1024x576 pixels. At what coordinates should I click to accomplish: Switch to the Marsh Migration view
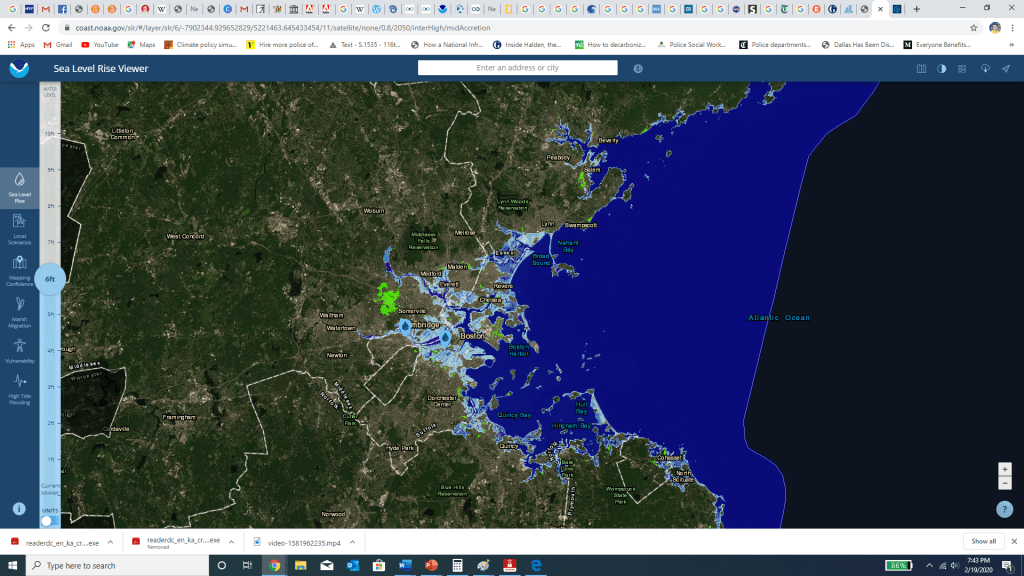19,309
